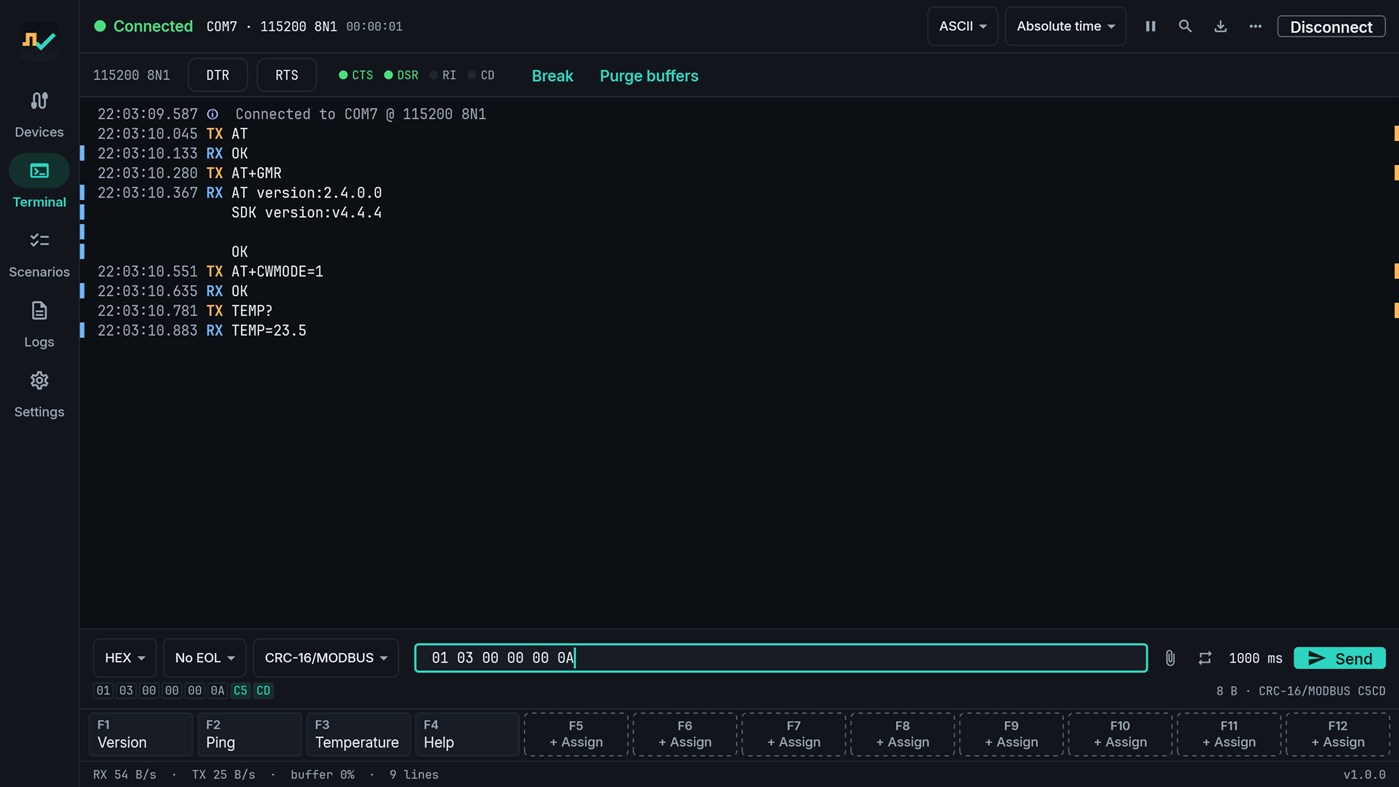Click the Disconnect button
The image size is (1399, 787).
pos(1331,26)
